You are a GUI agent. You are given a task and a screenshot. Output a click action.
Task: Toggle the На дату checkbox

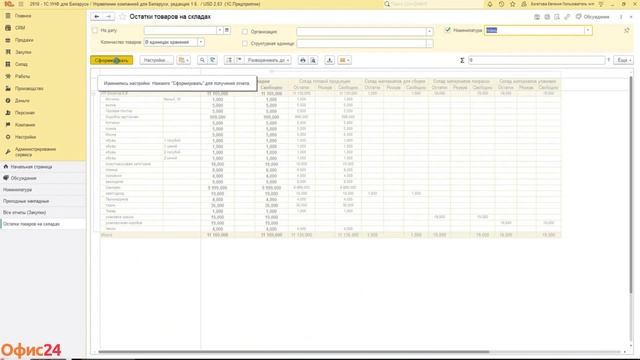point(95,30)
